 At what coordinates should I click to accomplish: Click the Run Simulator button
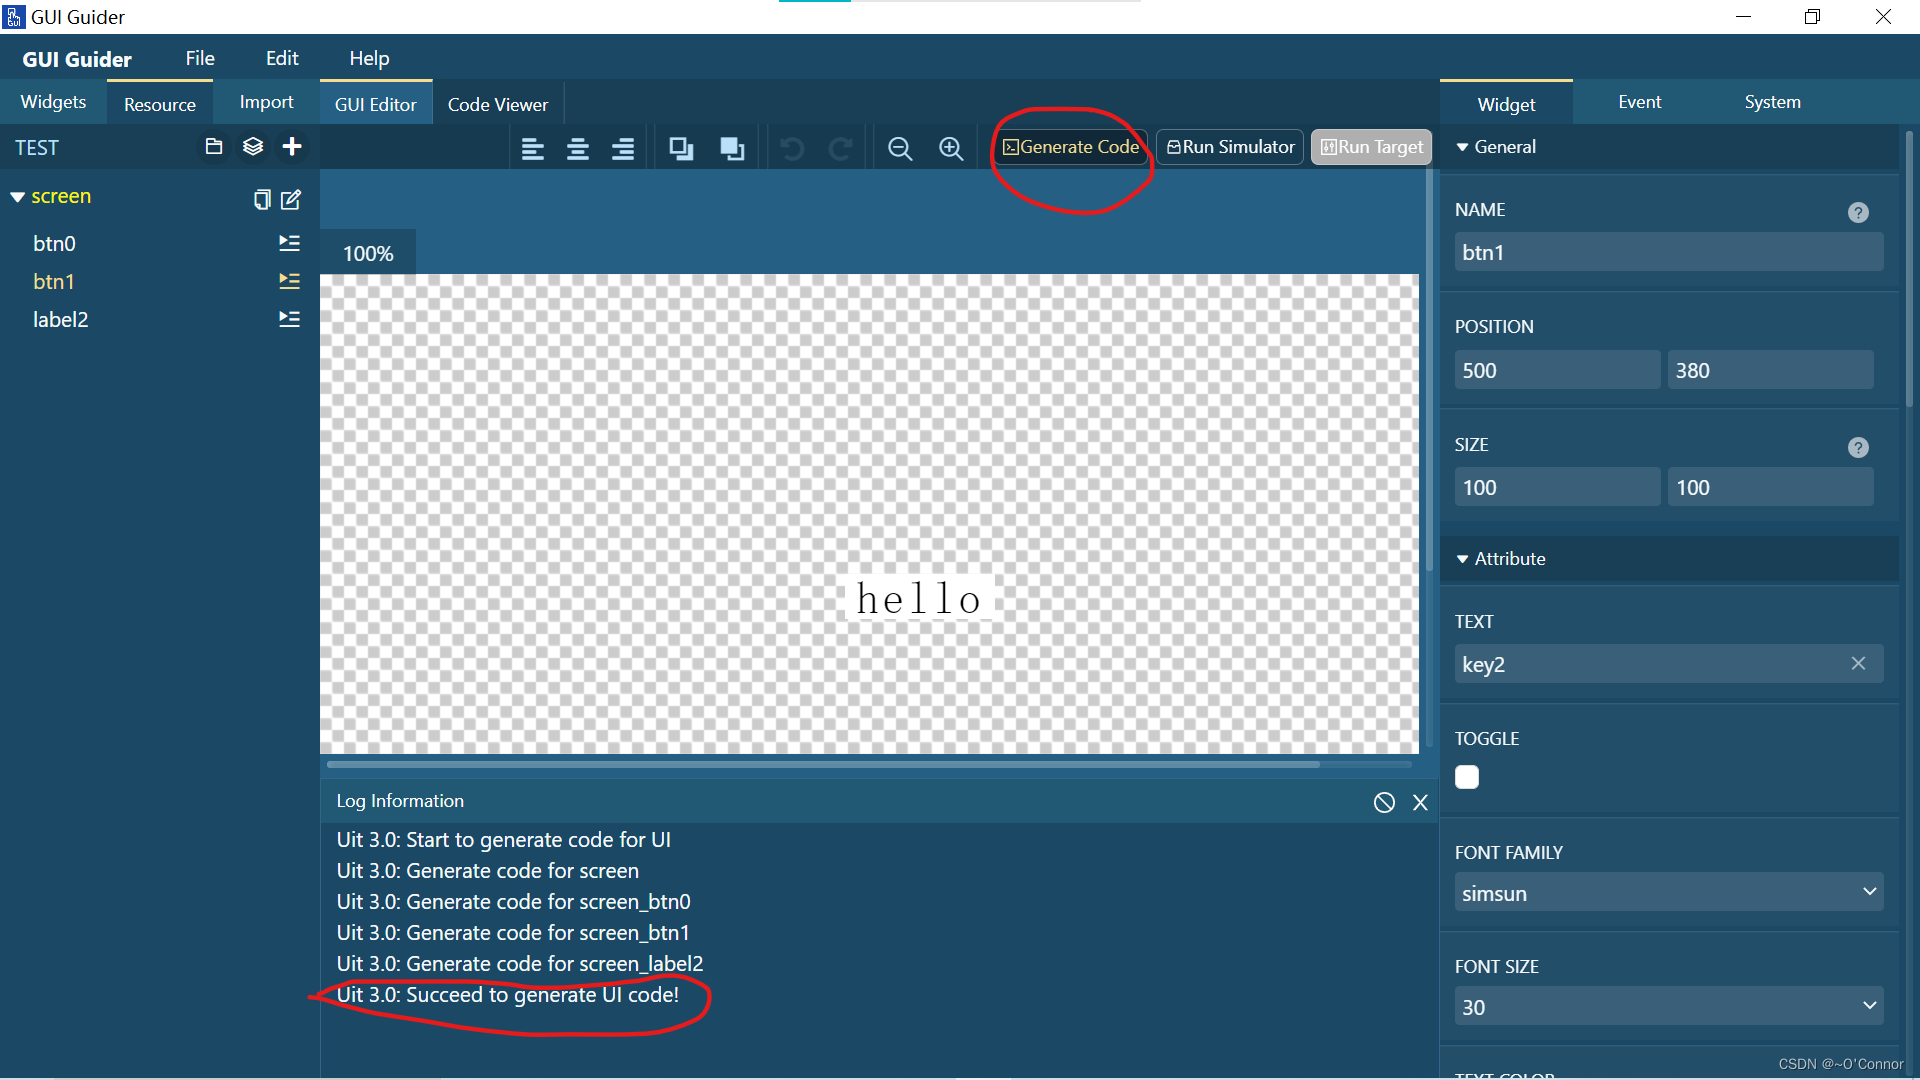1230,147
